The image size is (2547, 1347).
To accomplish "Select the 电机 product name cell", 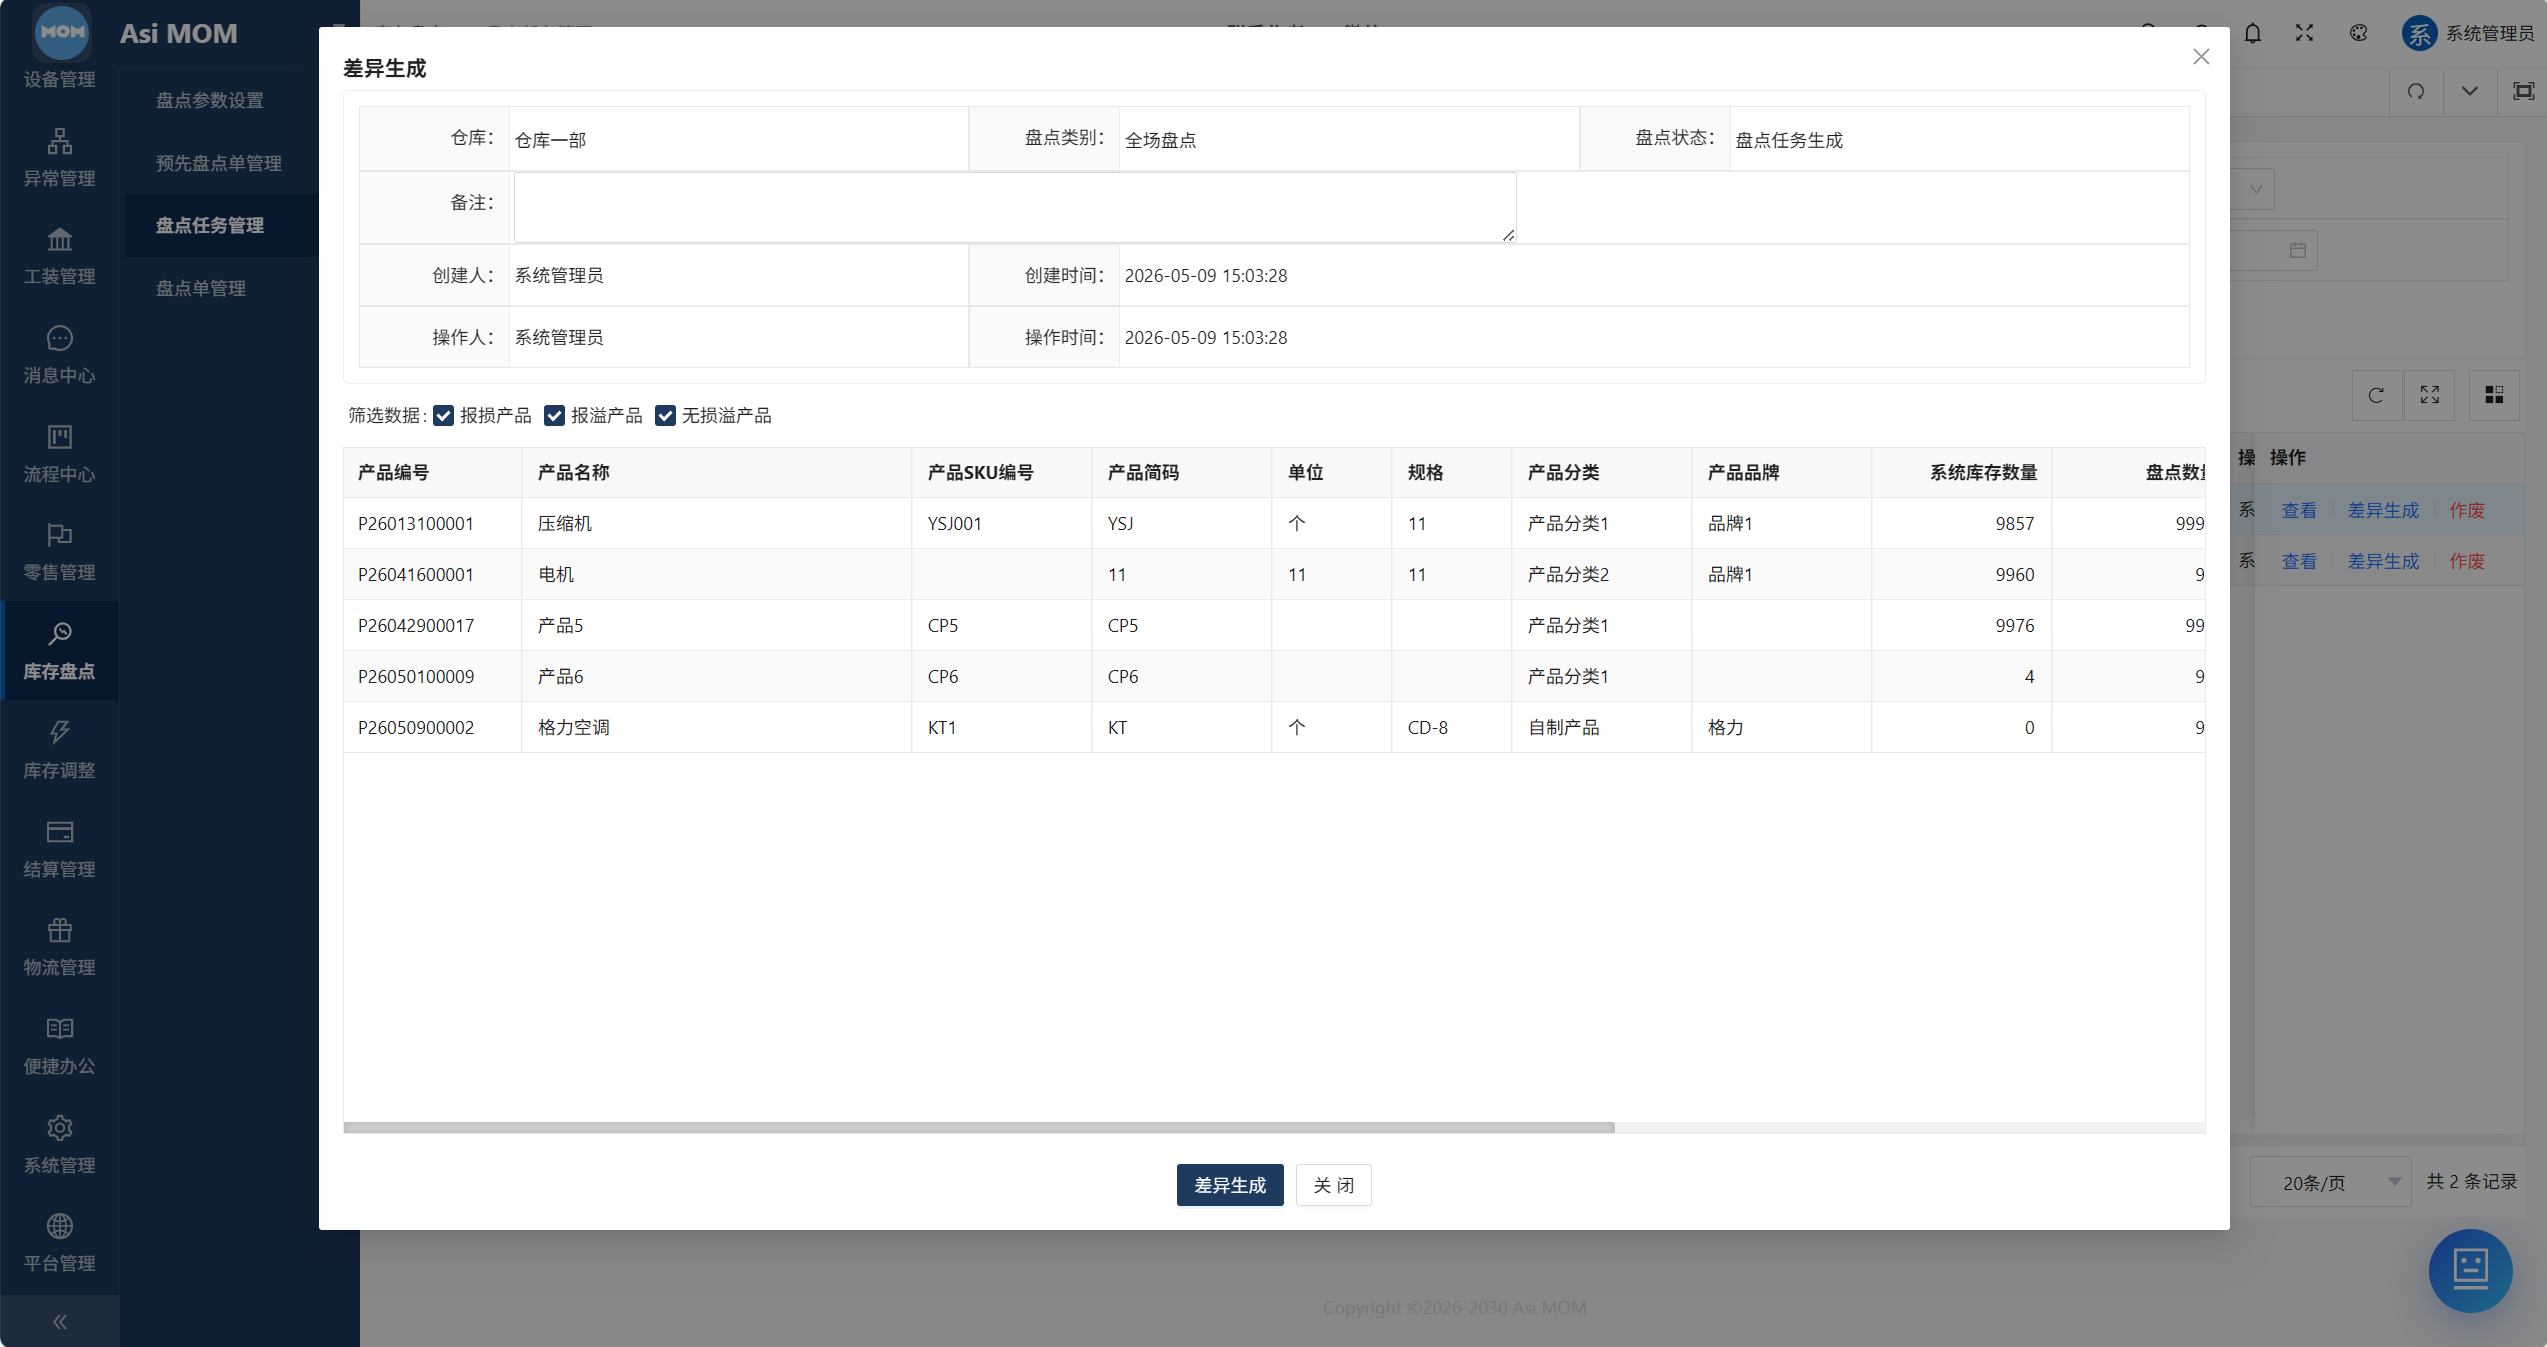I will [x=717, y=575].
